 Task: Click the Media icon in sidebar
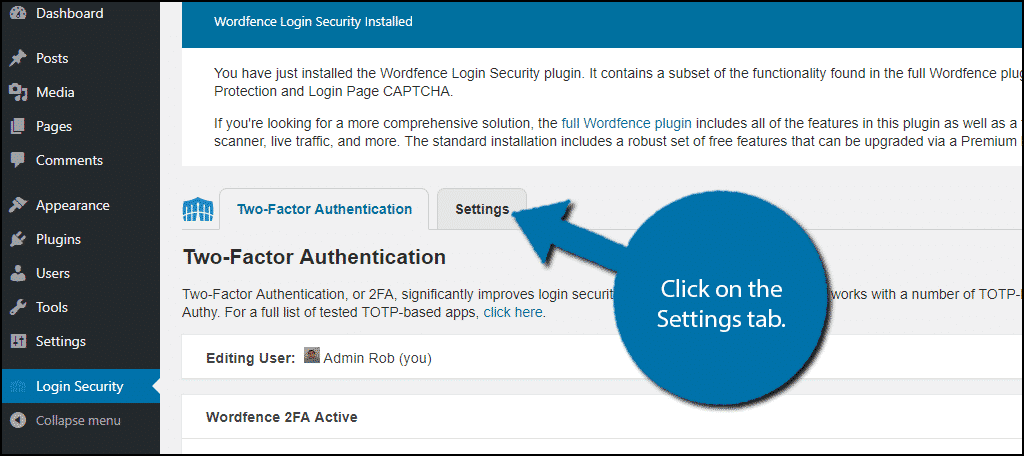(x=18, y=92)
